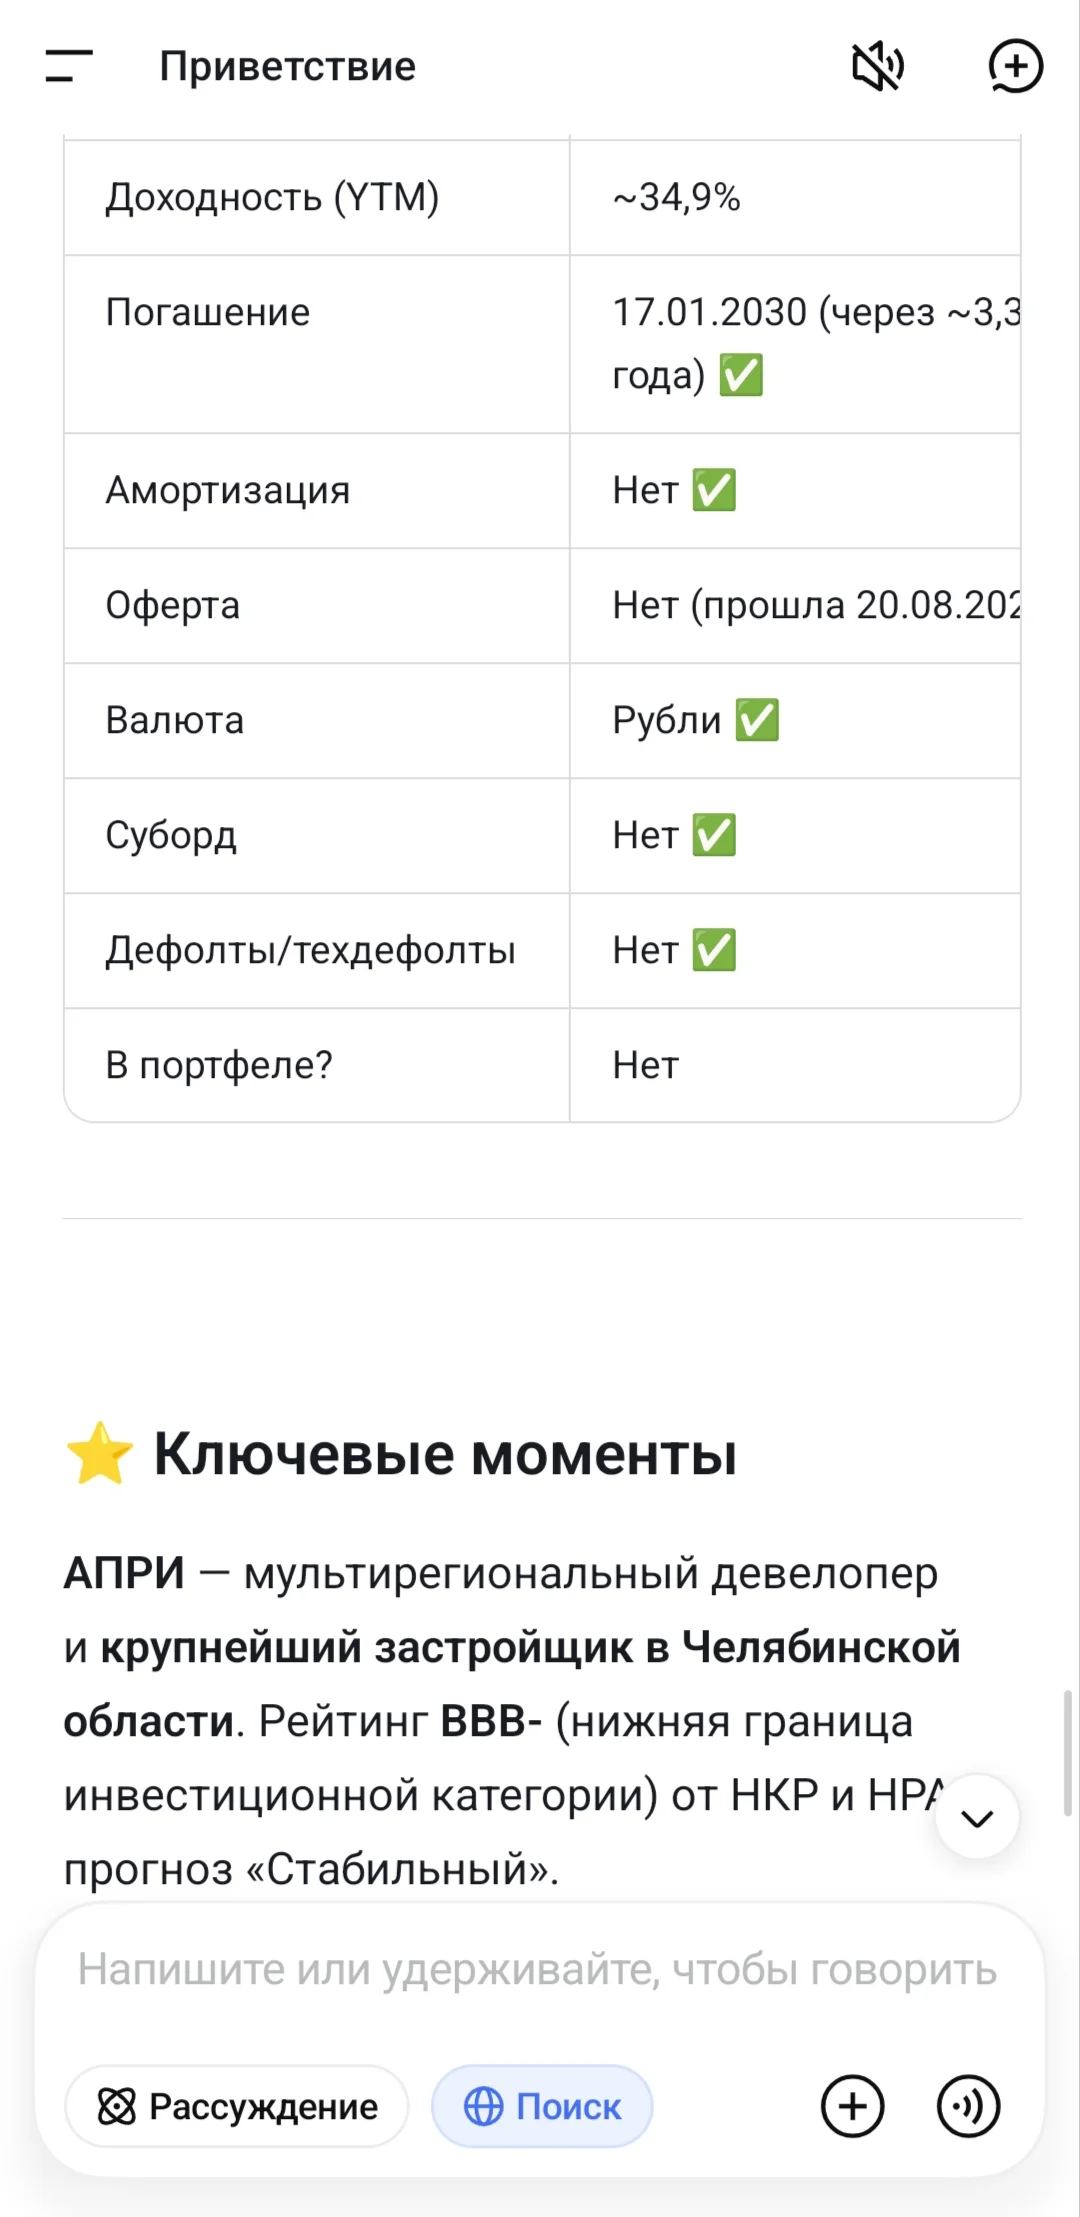Click the Ключевые моменты heading
The width and height of the screenshot is (1080, 2217).
(445, 1453)
